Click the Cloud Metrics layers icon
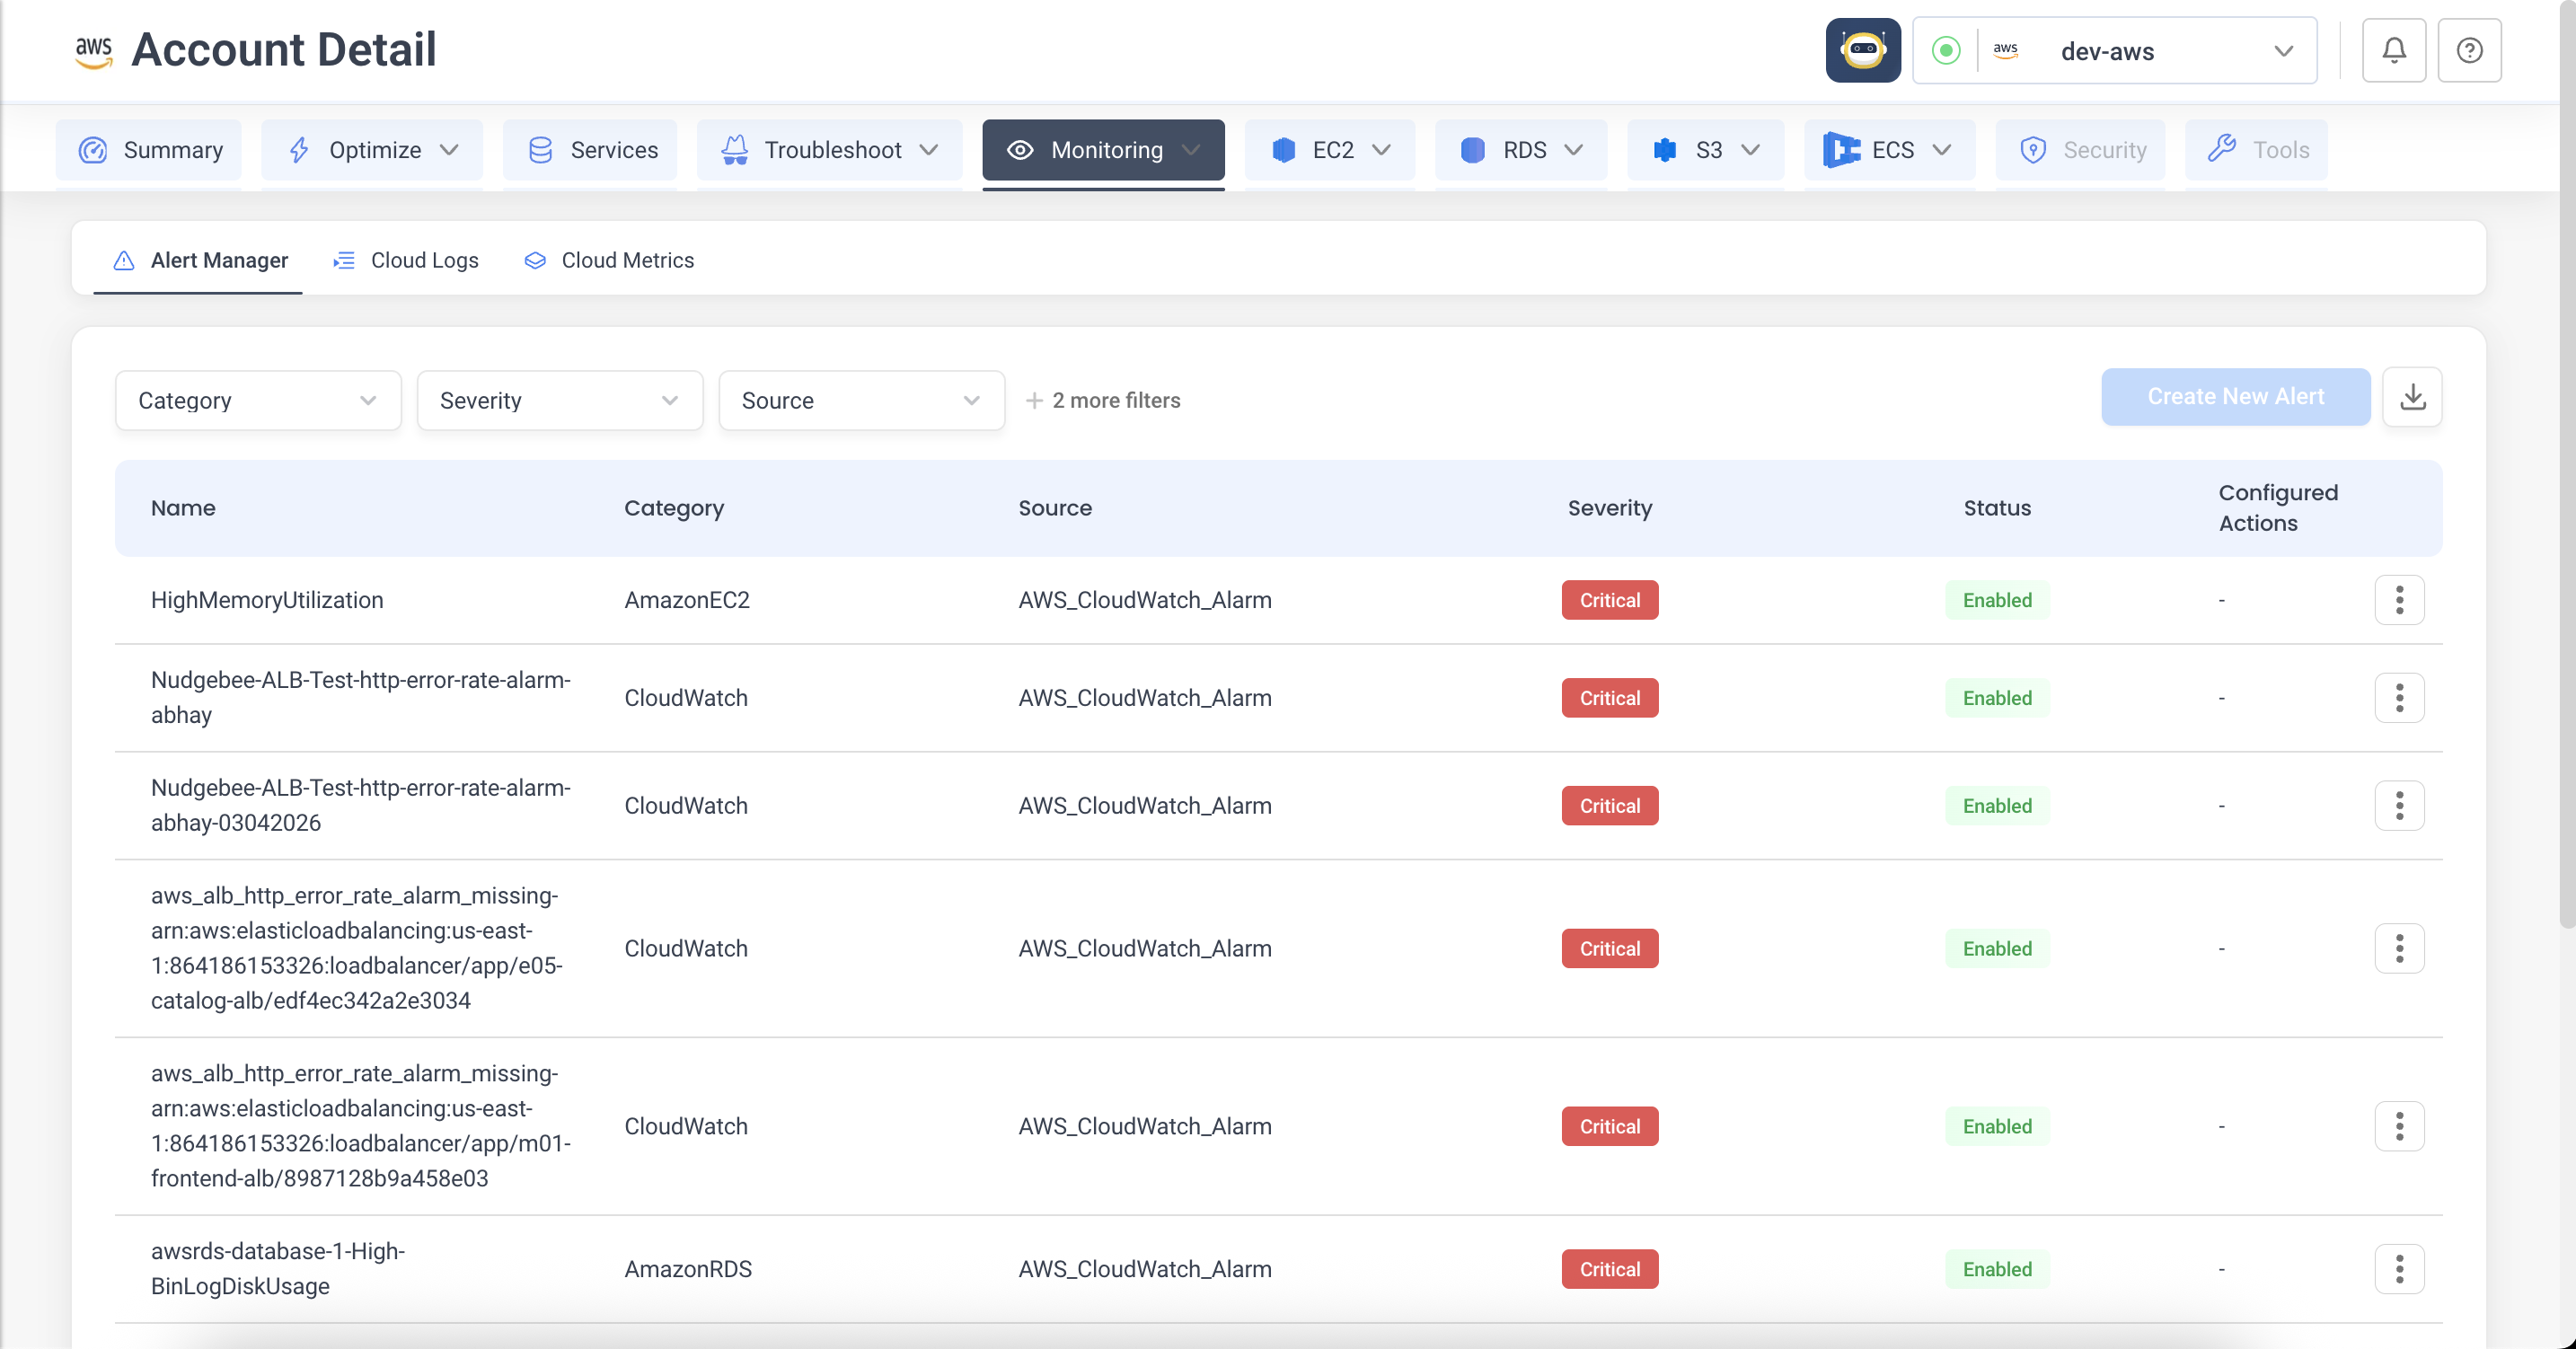This screenshot has height=1349, width=2576. [x=535, y=261]
